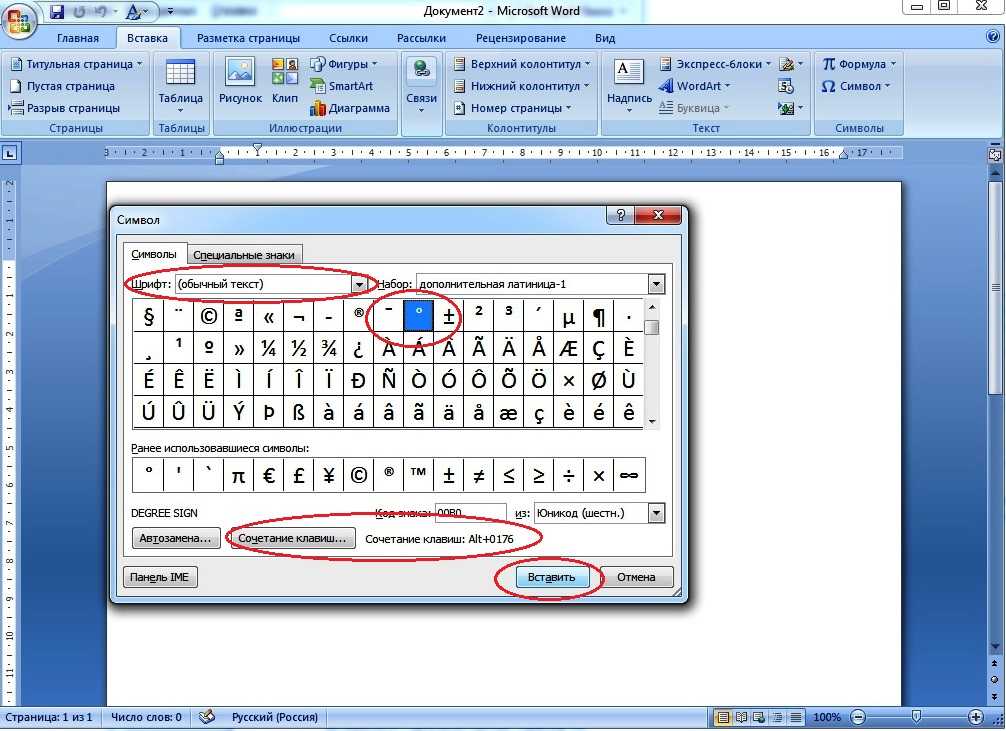Expand Фигуры shapes dropdown
The image size is (1006, 731).
[x=375, y=64]
